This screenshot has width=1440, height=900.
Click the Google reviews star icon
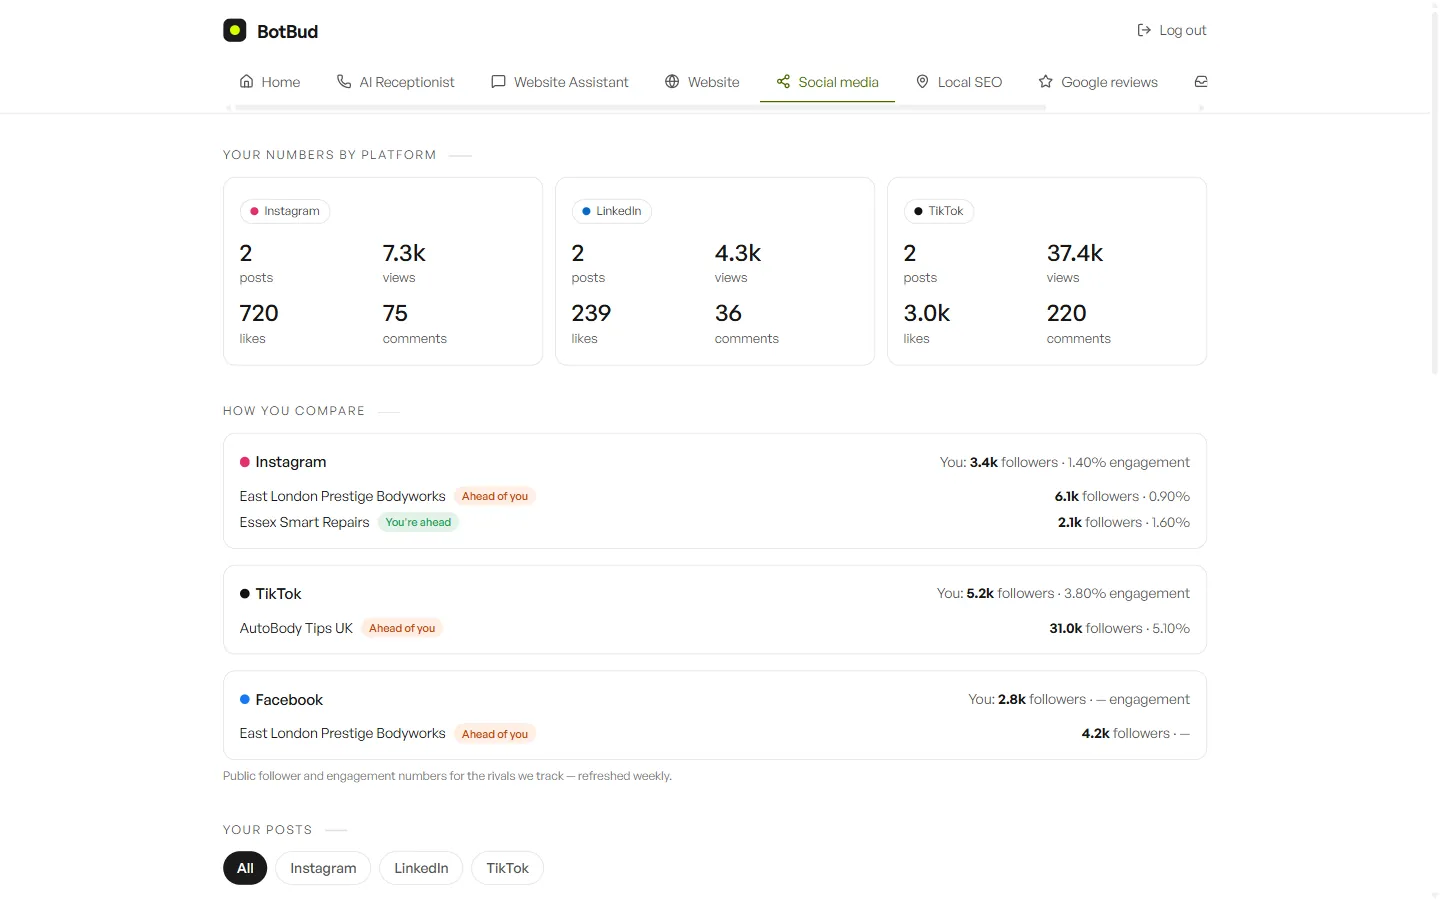[1045, 81]
